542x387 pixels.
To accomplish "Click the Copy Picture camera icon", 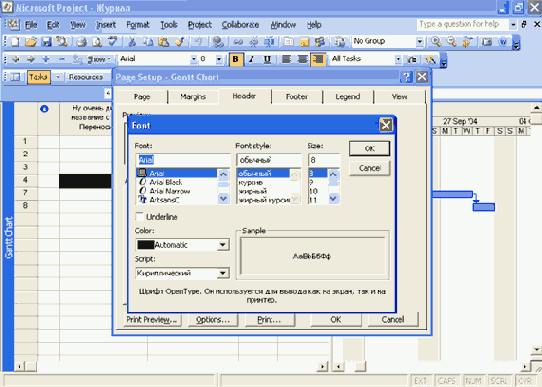I will (487, 42).
